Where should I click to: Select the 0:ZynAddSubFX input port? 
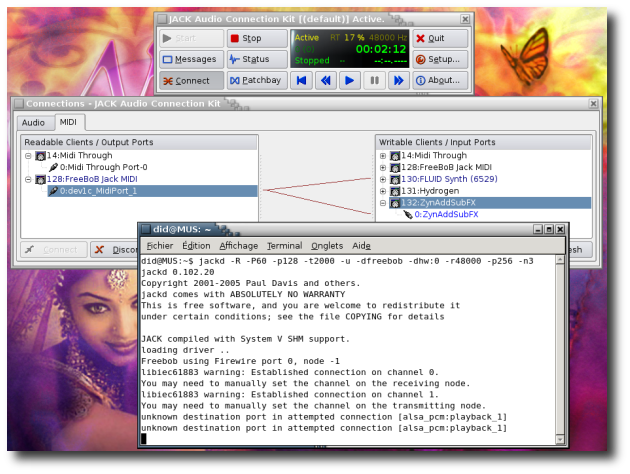coord(446,215)
